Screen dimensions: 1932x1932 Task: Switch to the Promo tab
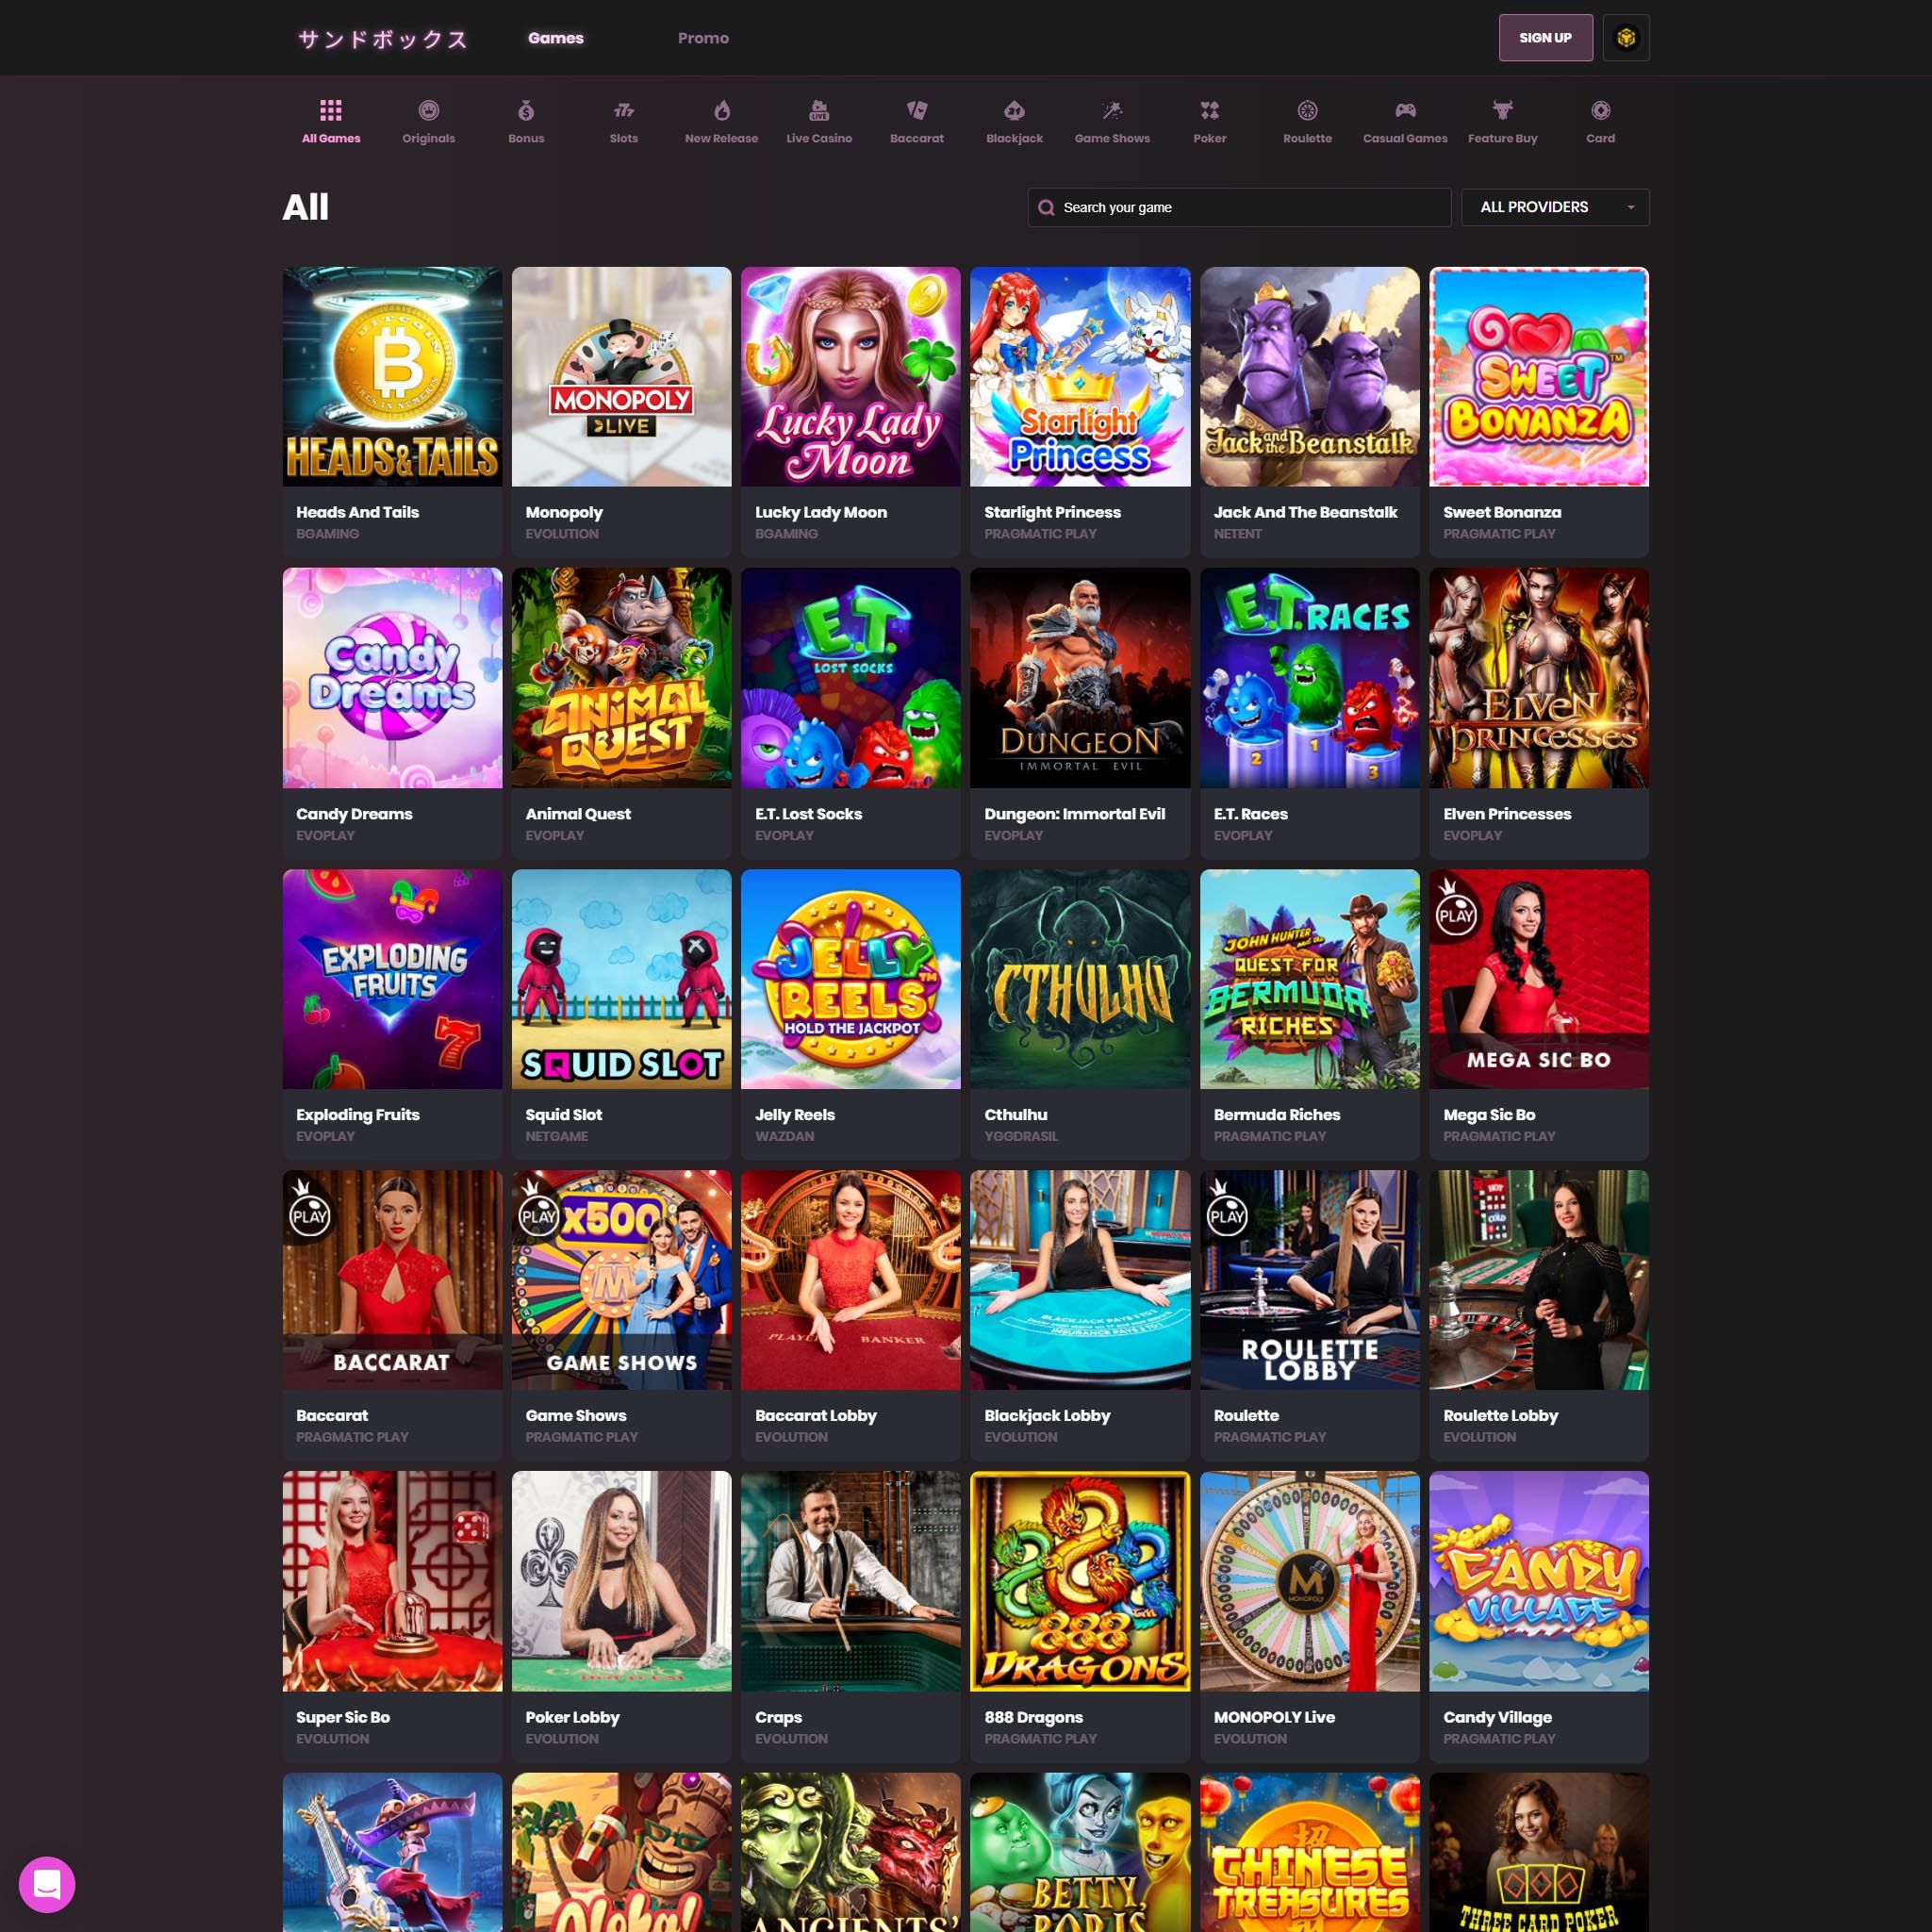tap(703, 38)
